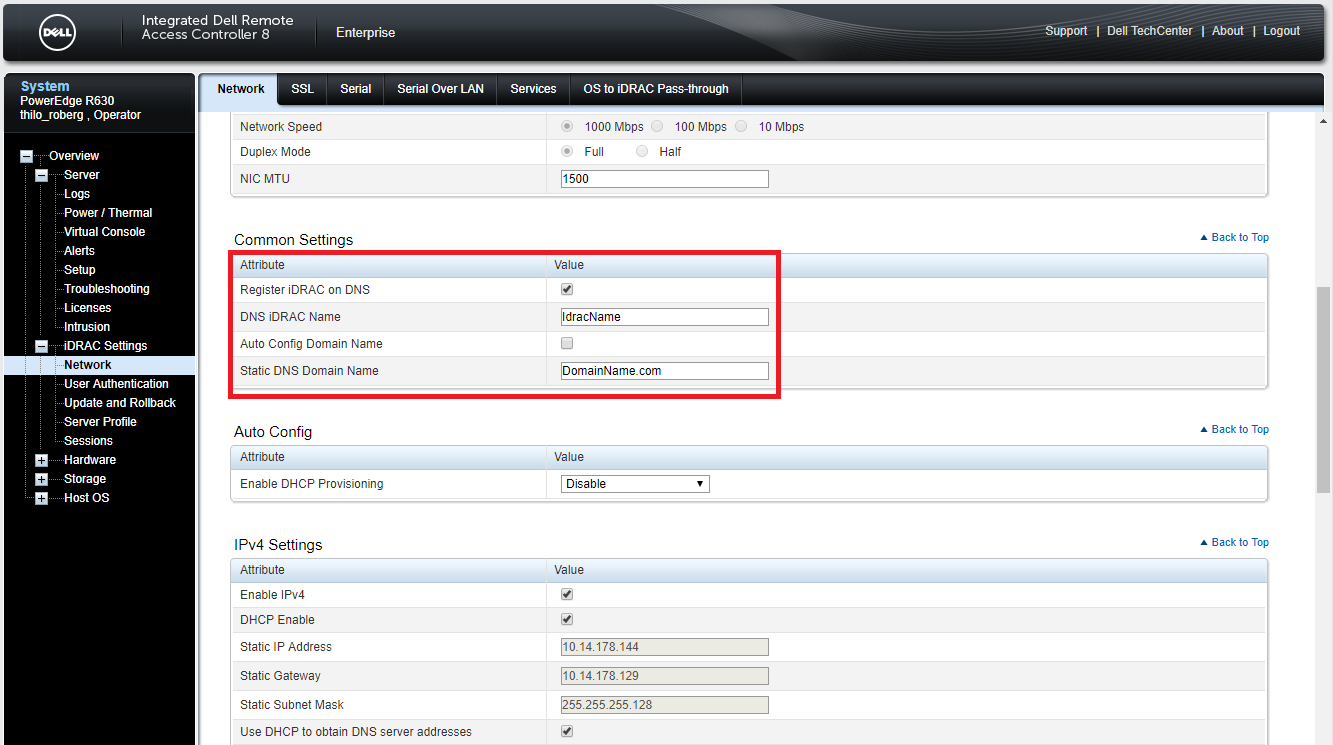
Task: Toggle the Enable IPv4 checkbox
Action: (567, 595)
